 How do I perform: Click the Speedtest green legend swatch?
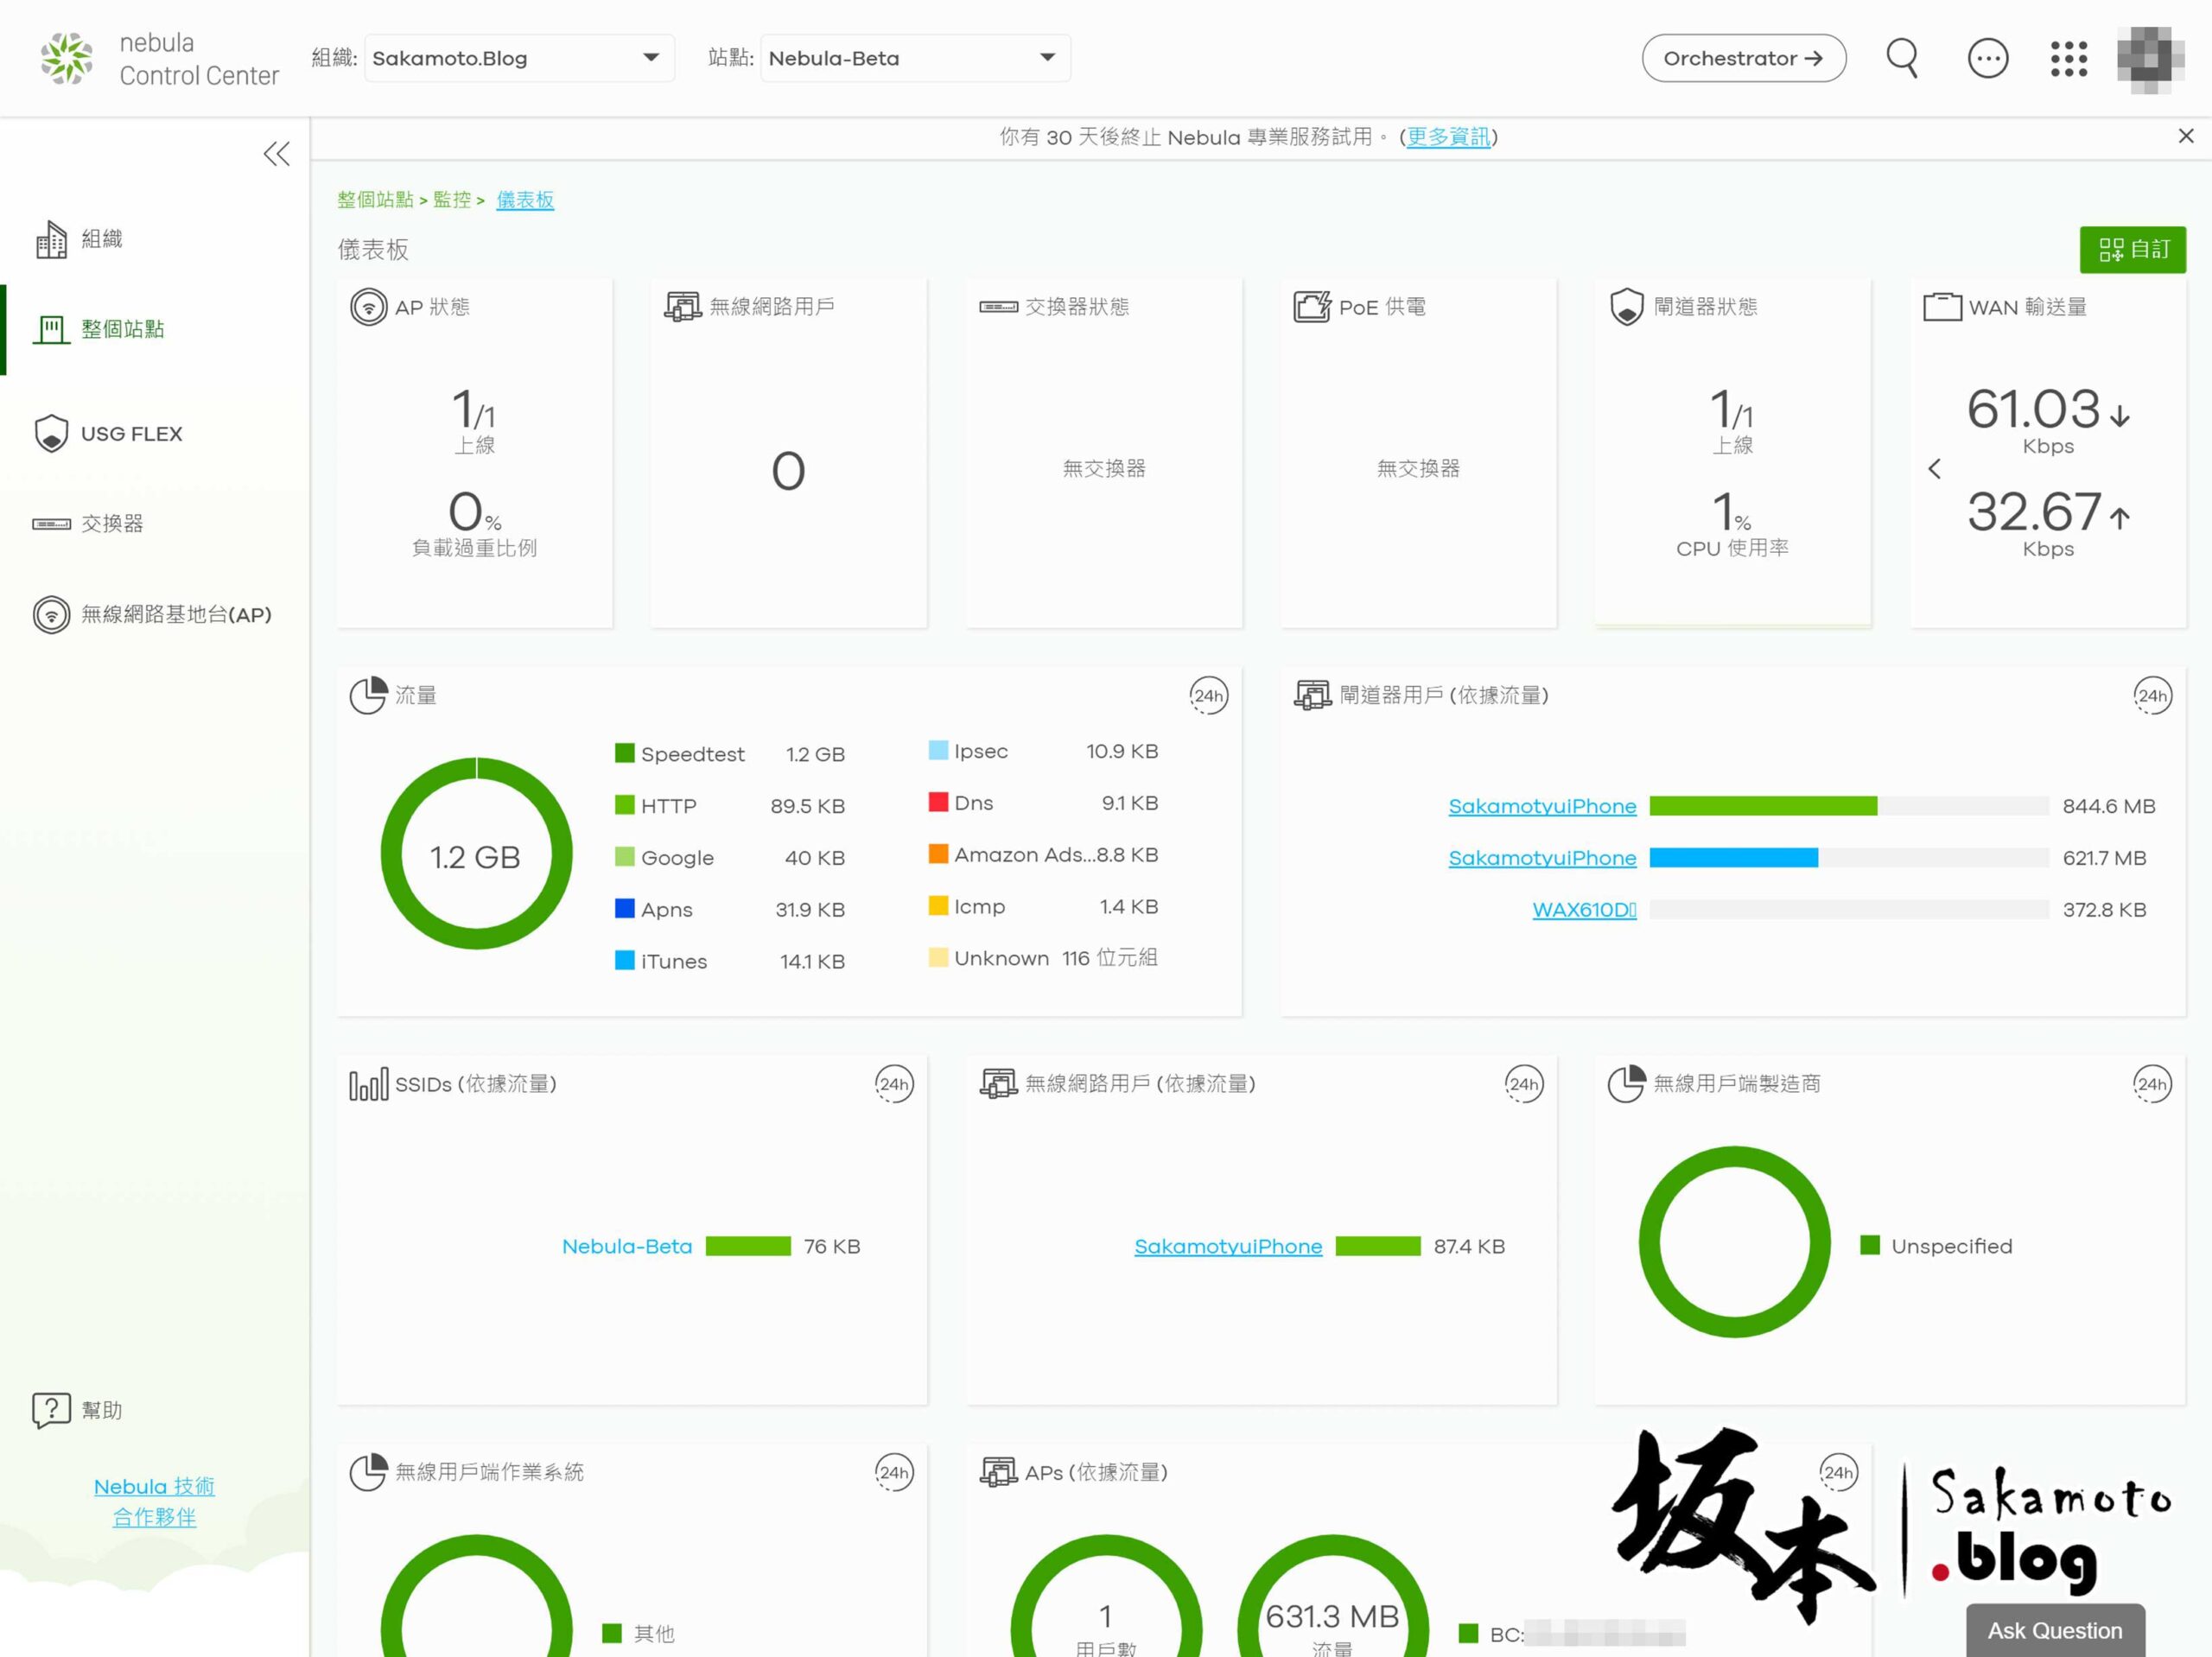point(625,752)
